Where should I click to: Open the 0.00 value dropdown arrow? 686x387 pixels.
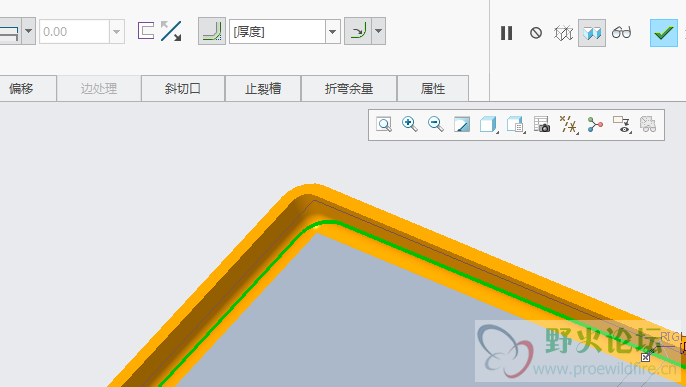click(x=117, y=31)
